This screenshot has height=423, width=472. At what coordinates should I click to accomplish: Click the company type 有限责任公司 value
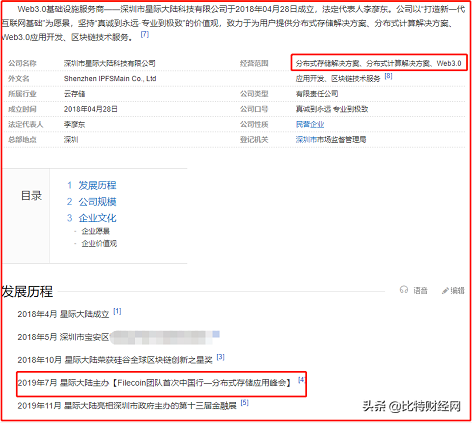click(317, 94)
